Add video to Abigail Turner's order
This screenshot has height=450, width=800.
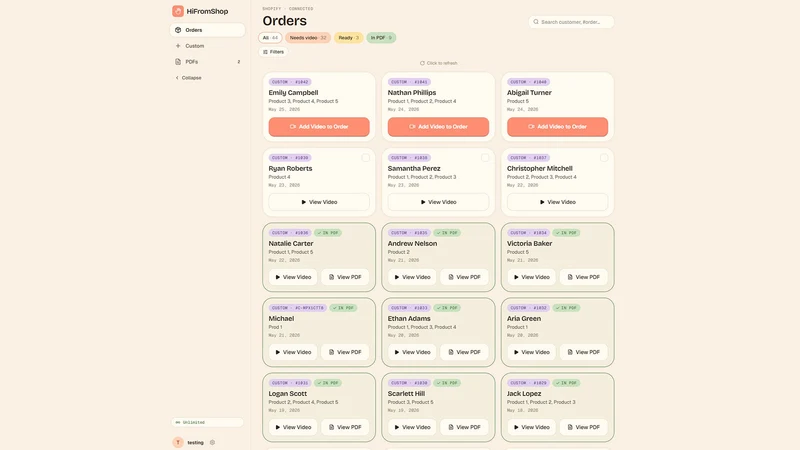point(557,127)
